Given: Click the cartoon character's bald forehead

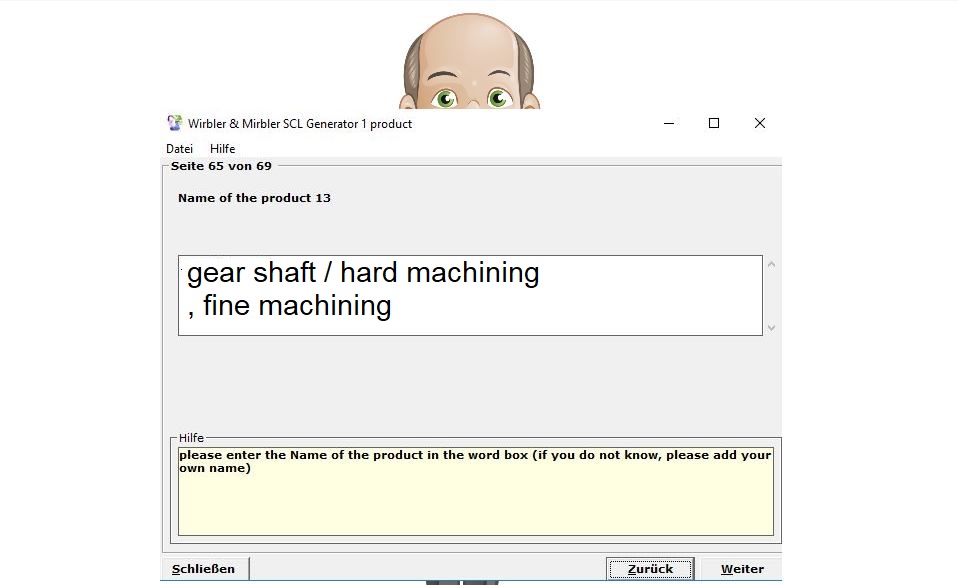Looking at the screenshot, I should click(x=470, y=45).
